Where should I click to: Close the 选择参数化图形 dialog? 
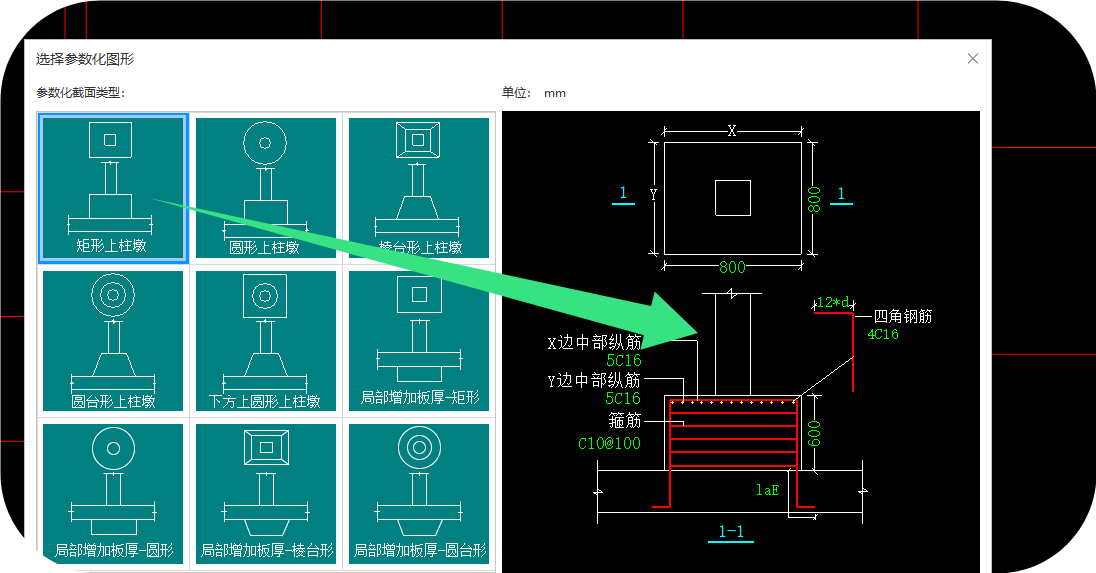coord(972,59)
